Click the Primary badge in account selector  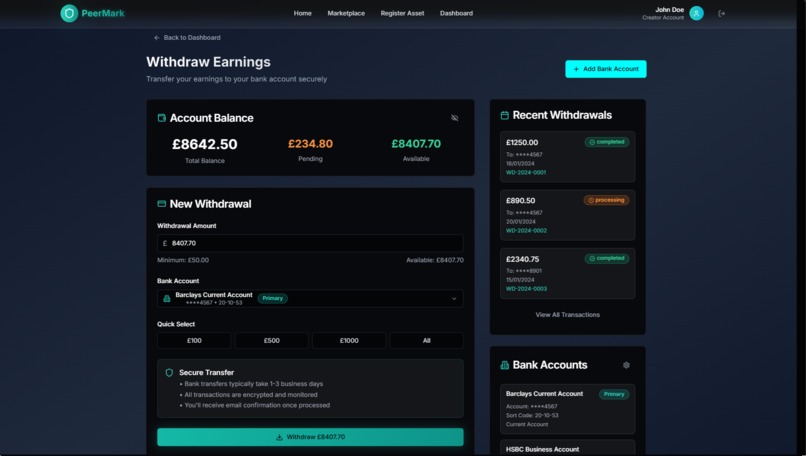(x=272, y=298)
